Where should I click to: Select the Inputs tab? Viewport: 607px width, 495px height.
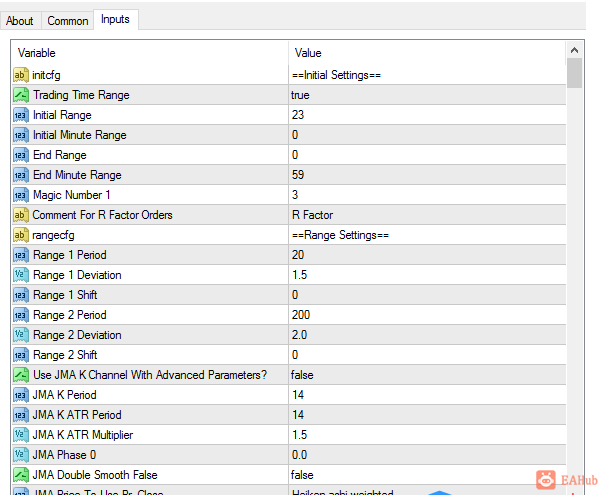coord(115,19)
